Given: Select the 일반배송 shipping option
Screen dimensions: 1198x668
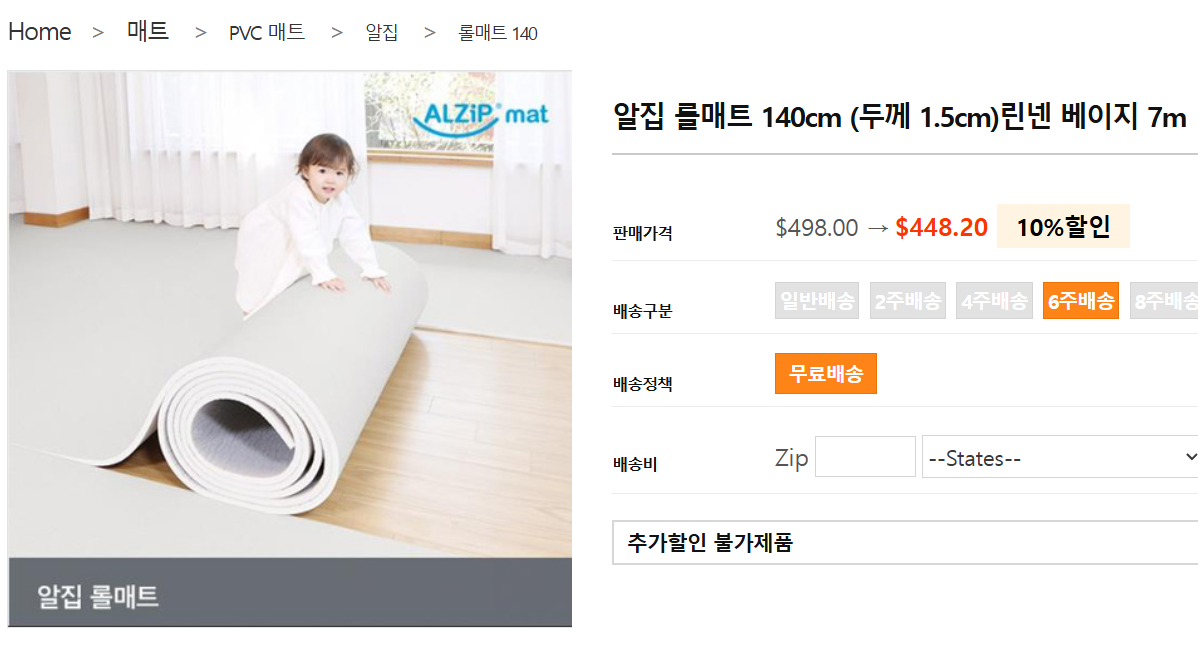Looking at the screenshot, I should pyautogui.click(x=817, y=301).
